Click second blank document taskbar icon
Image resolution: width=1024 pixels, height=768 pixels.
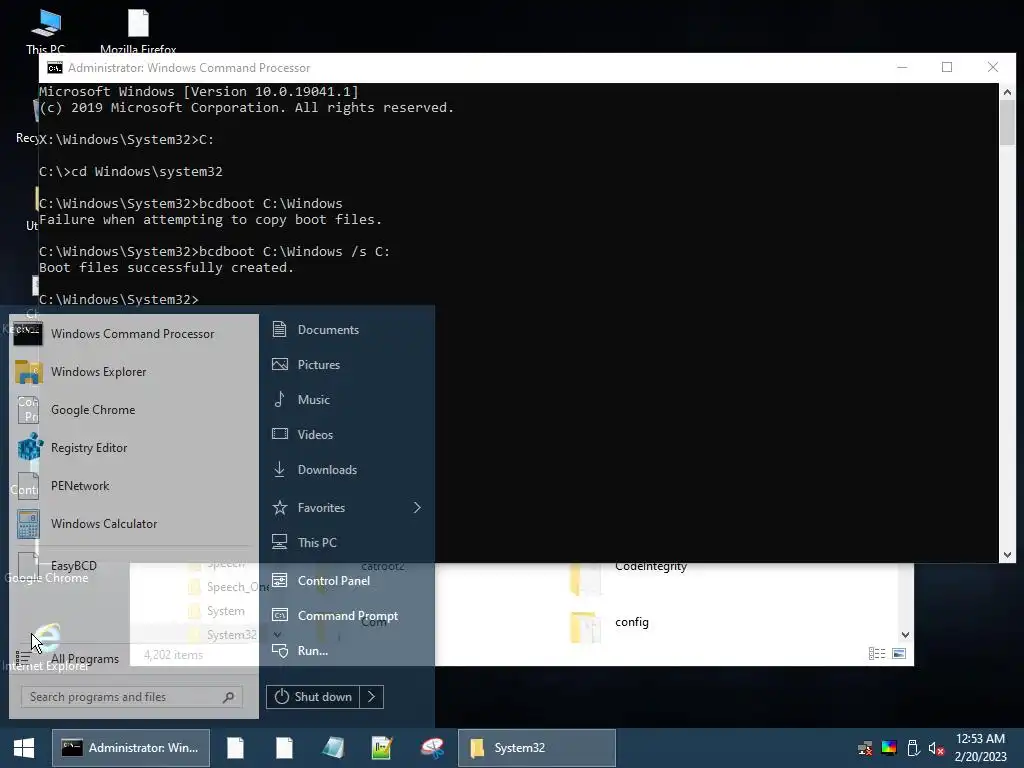(x=285, y=748)
